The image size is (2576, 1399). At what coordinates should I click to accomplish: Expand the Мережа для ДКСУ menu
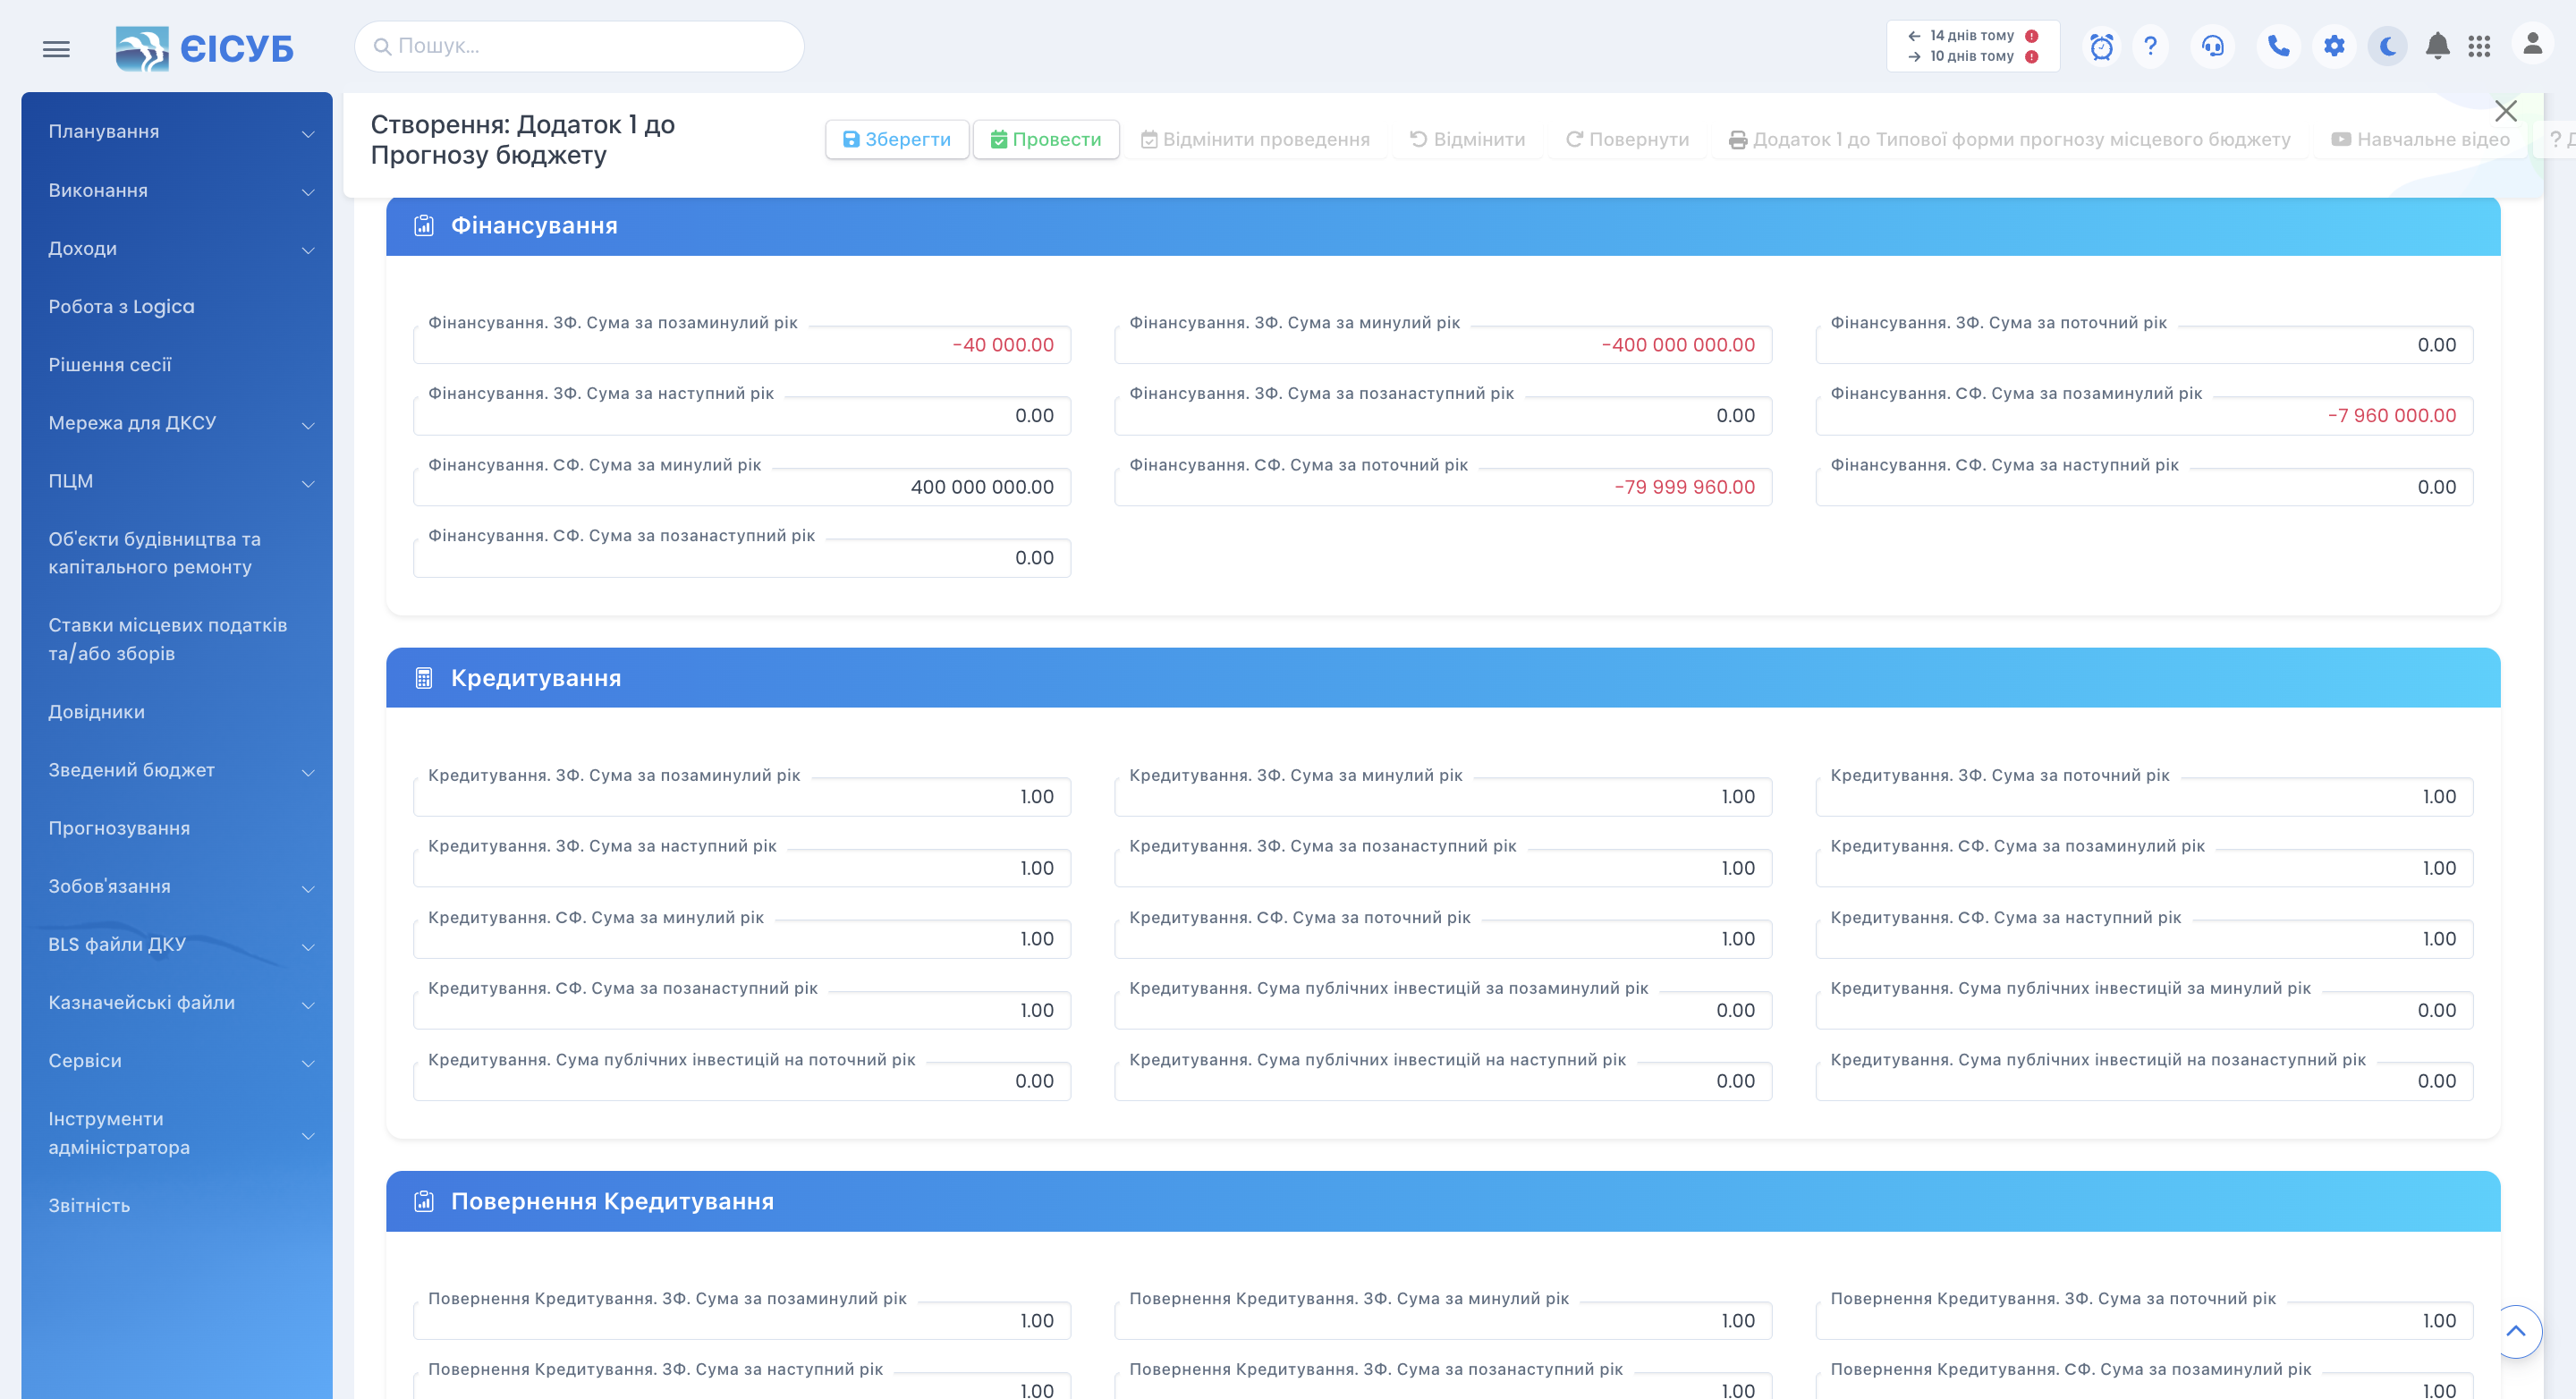pyautogui.click(x=177, y=423)
